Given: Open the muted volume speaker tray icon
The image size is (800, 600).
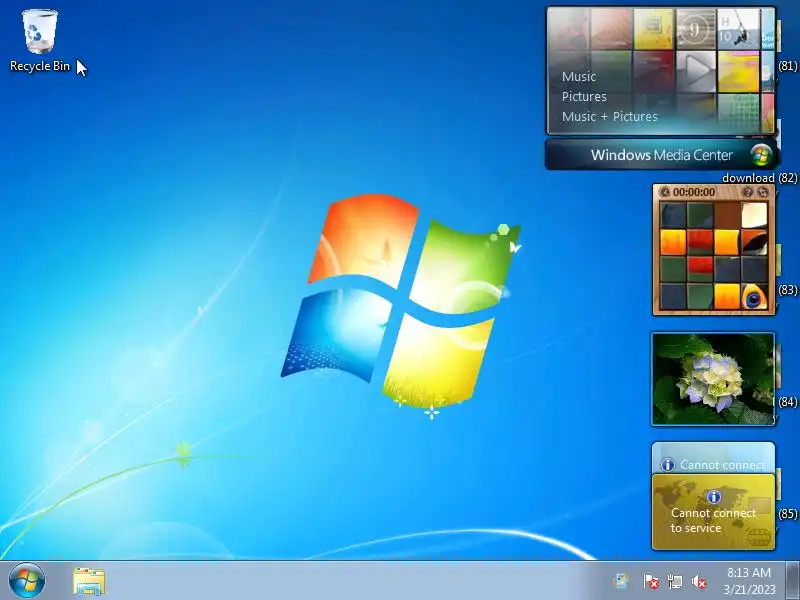Looking at the screenshot, I should click(699, 581).
